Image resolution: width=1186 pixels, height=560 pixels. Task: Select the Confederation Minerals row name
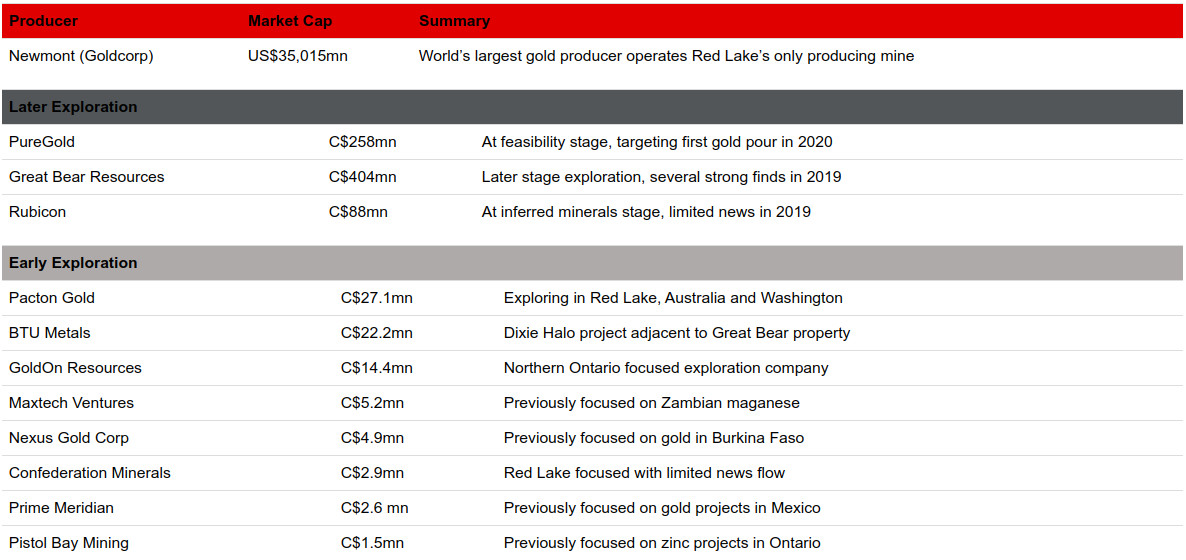(x=90, y=473)
